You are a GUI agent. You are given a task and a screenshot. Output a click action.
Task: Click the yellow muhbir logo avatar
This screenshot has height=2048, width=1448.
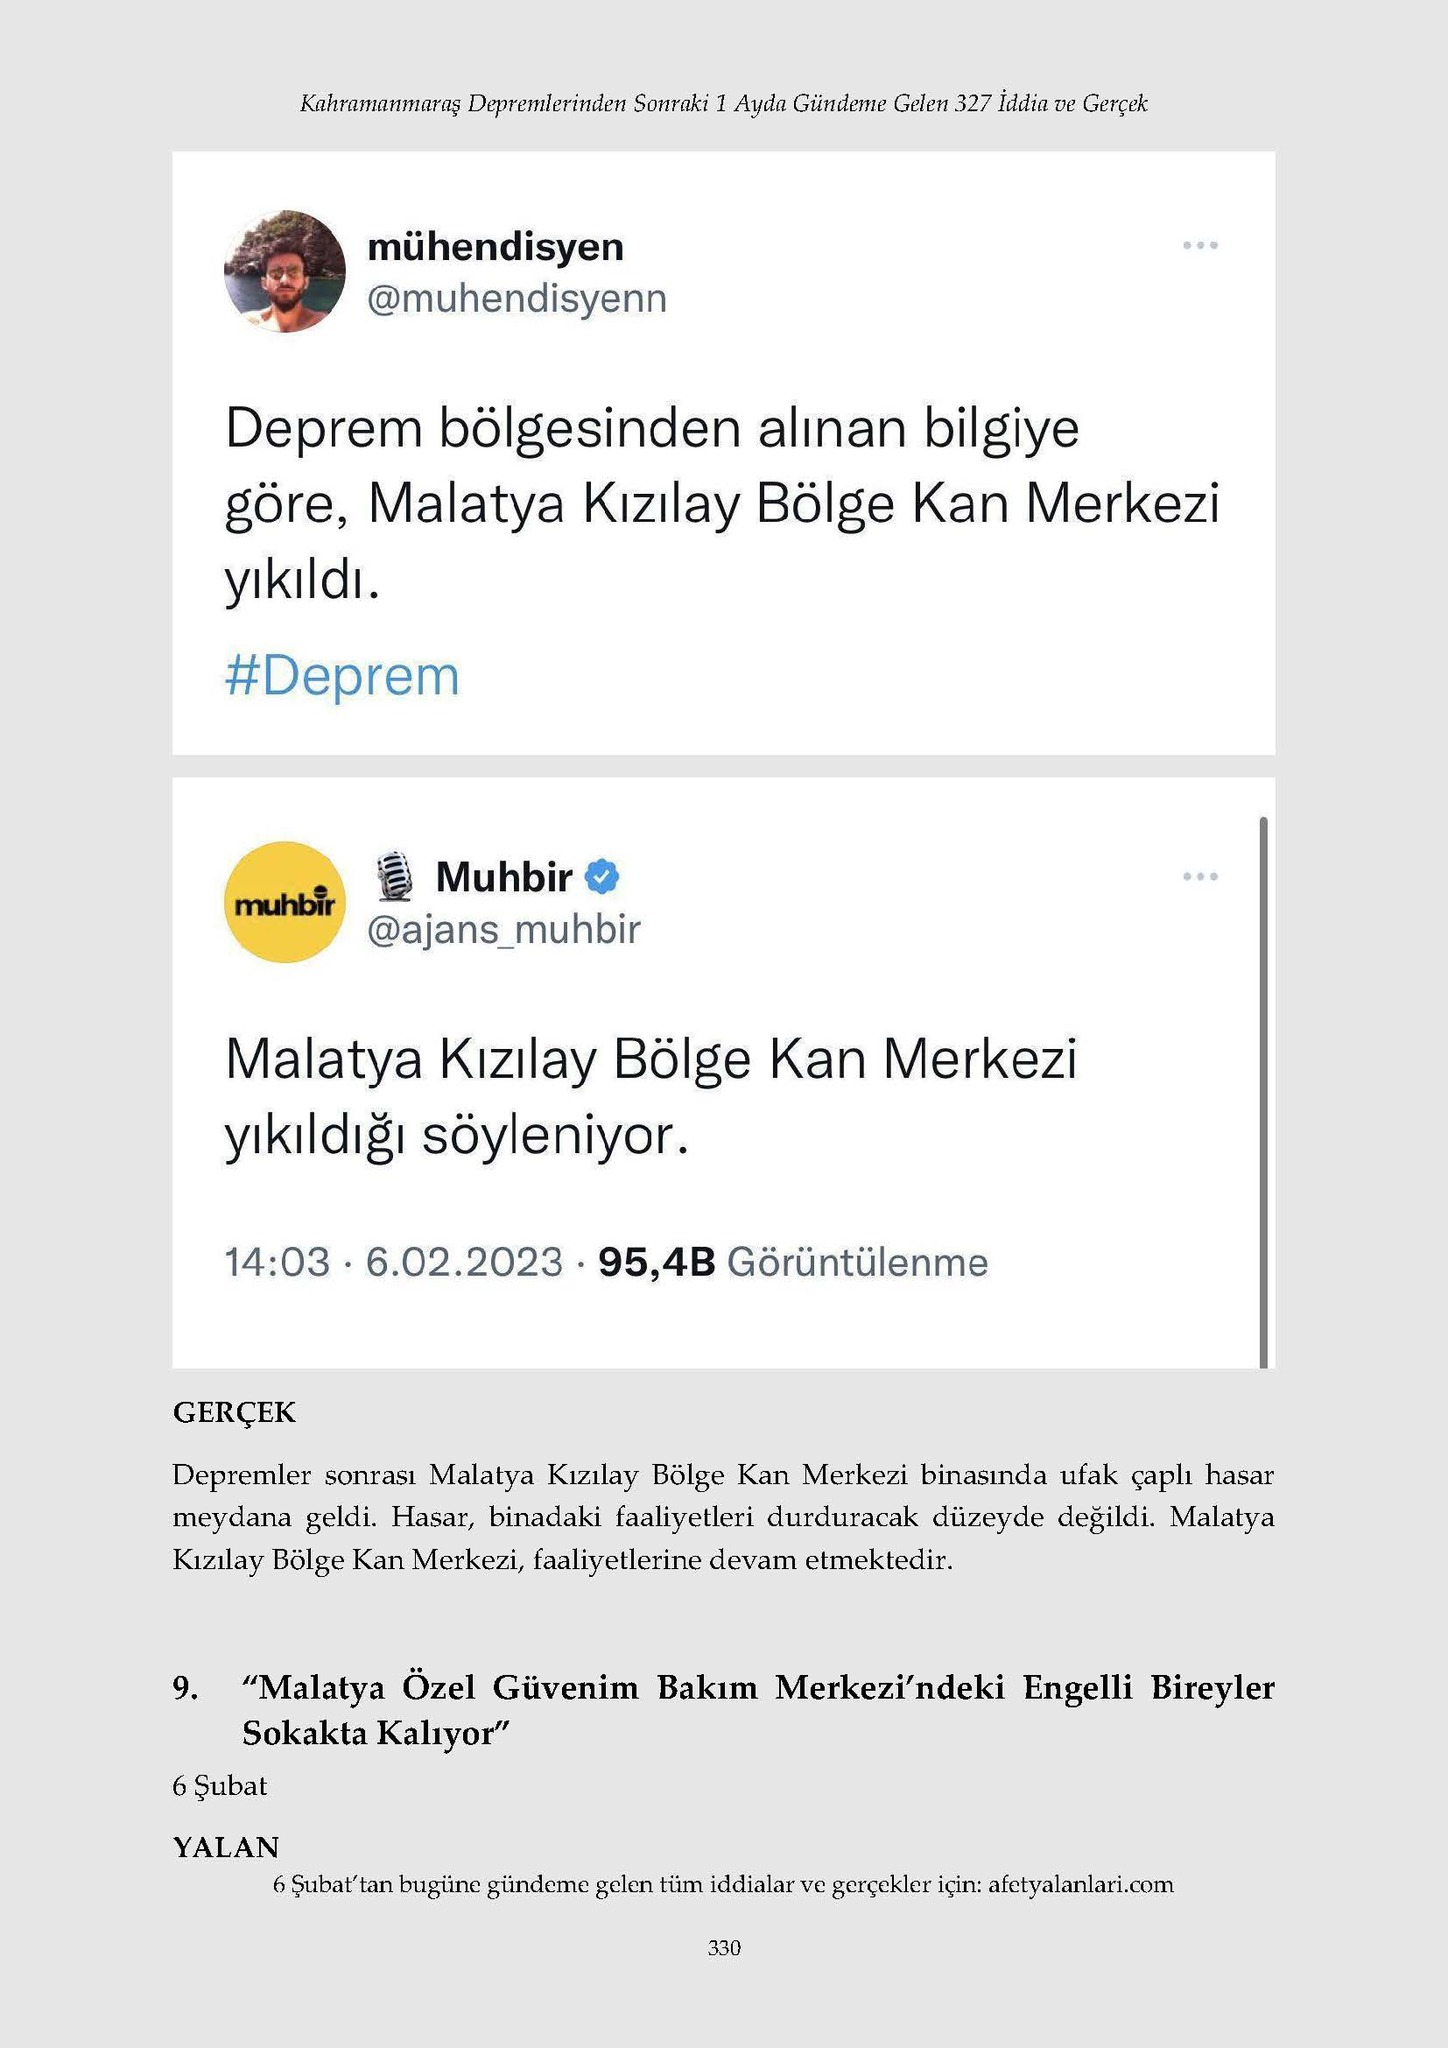coord(285,902)
